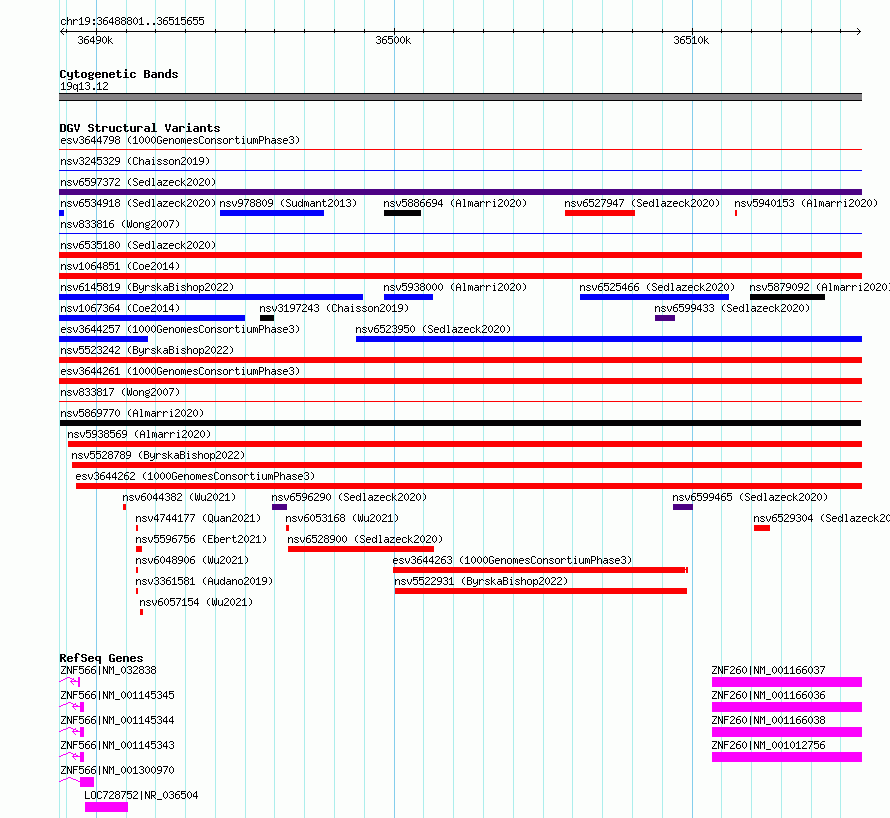Click the 36510k ruler position label
Screen dimensions: 890x818
(x=691, y=40)
